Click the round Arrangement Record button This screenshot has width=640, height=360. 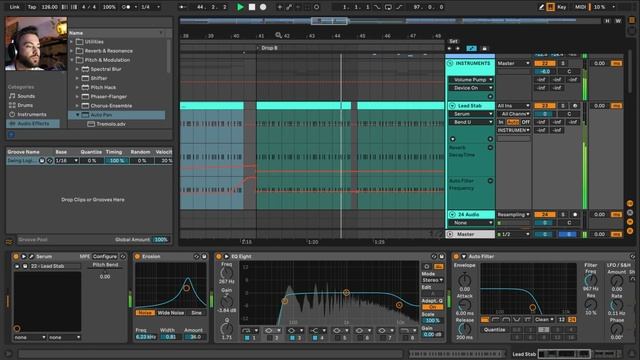tap(263, 7)
